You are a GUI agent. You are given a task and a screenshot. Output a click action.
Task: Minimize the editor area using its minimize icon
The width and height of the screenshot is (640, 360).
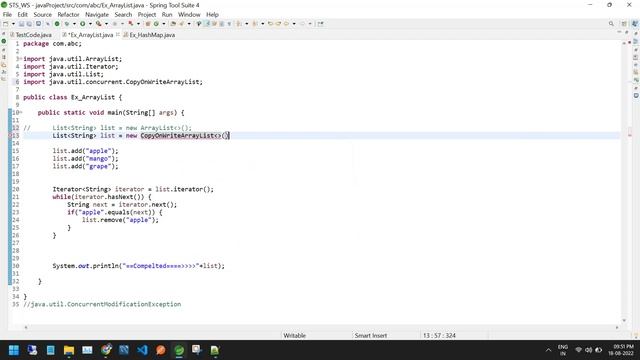[x=620, y=32]
